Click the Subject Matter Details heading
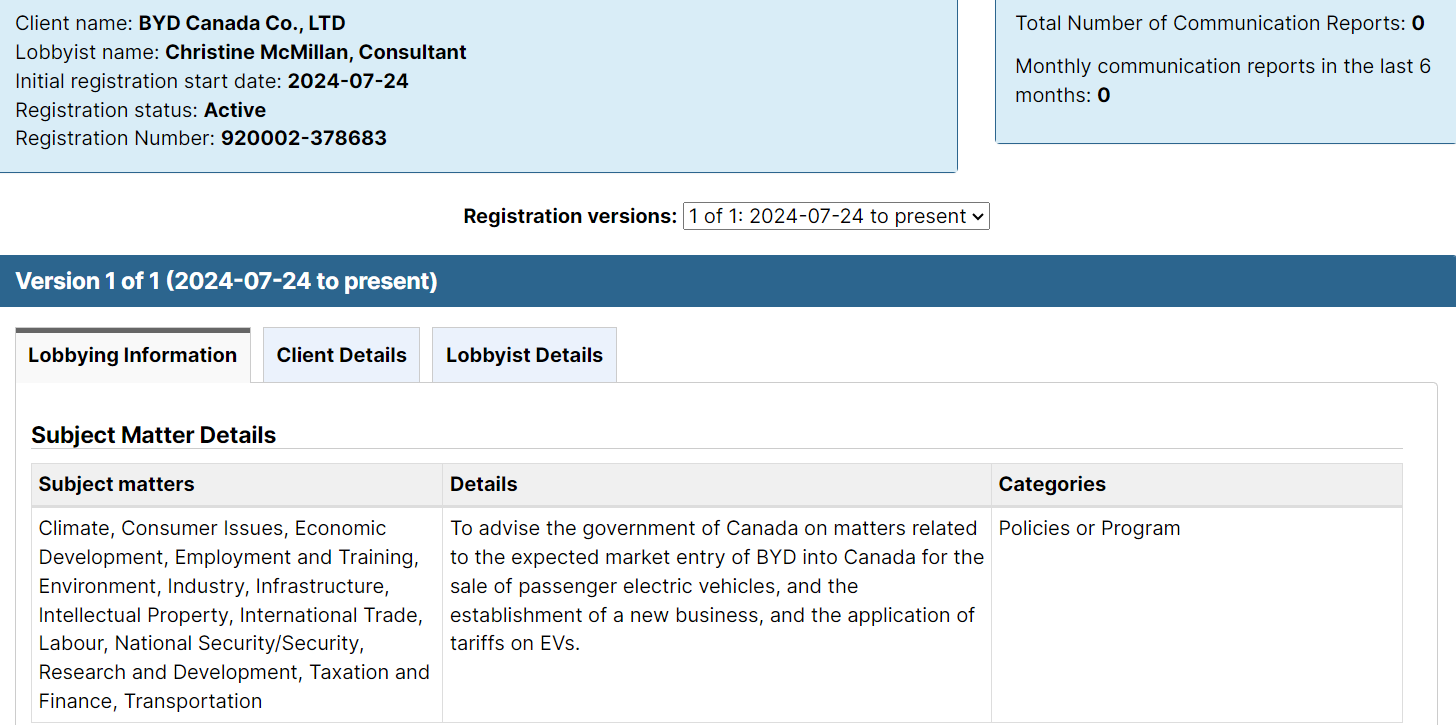 [x=154, y=435]
